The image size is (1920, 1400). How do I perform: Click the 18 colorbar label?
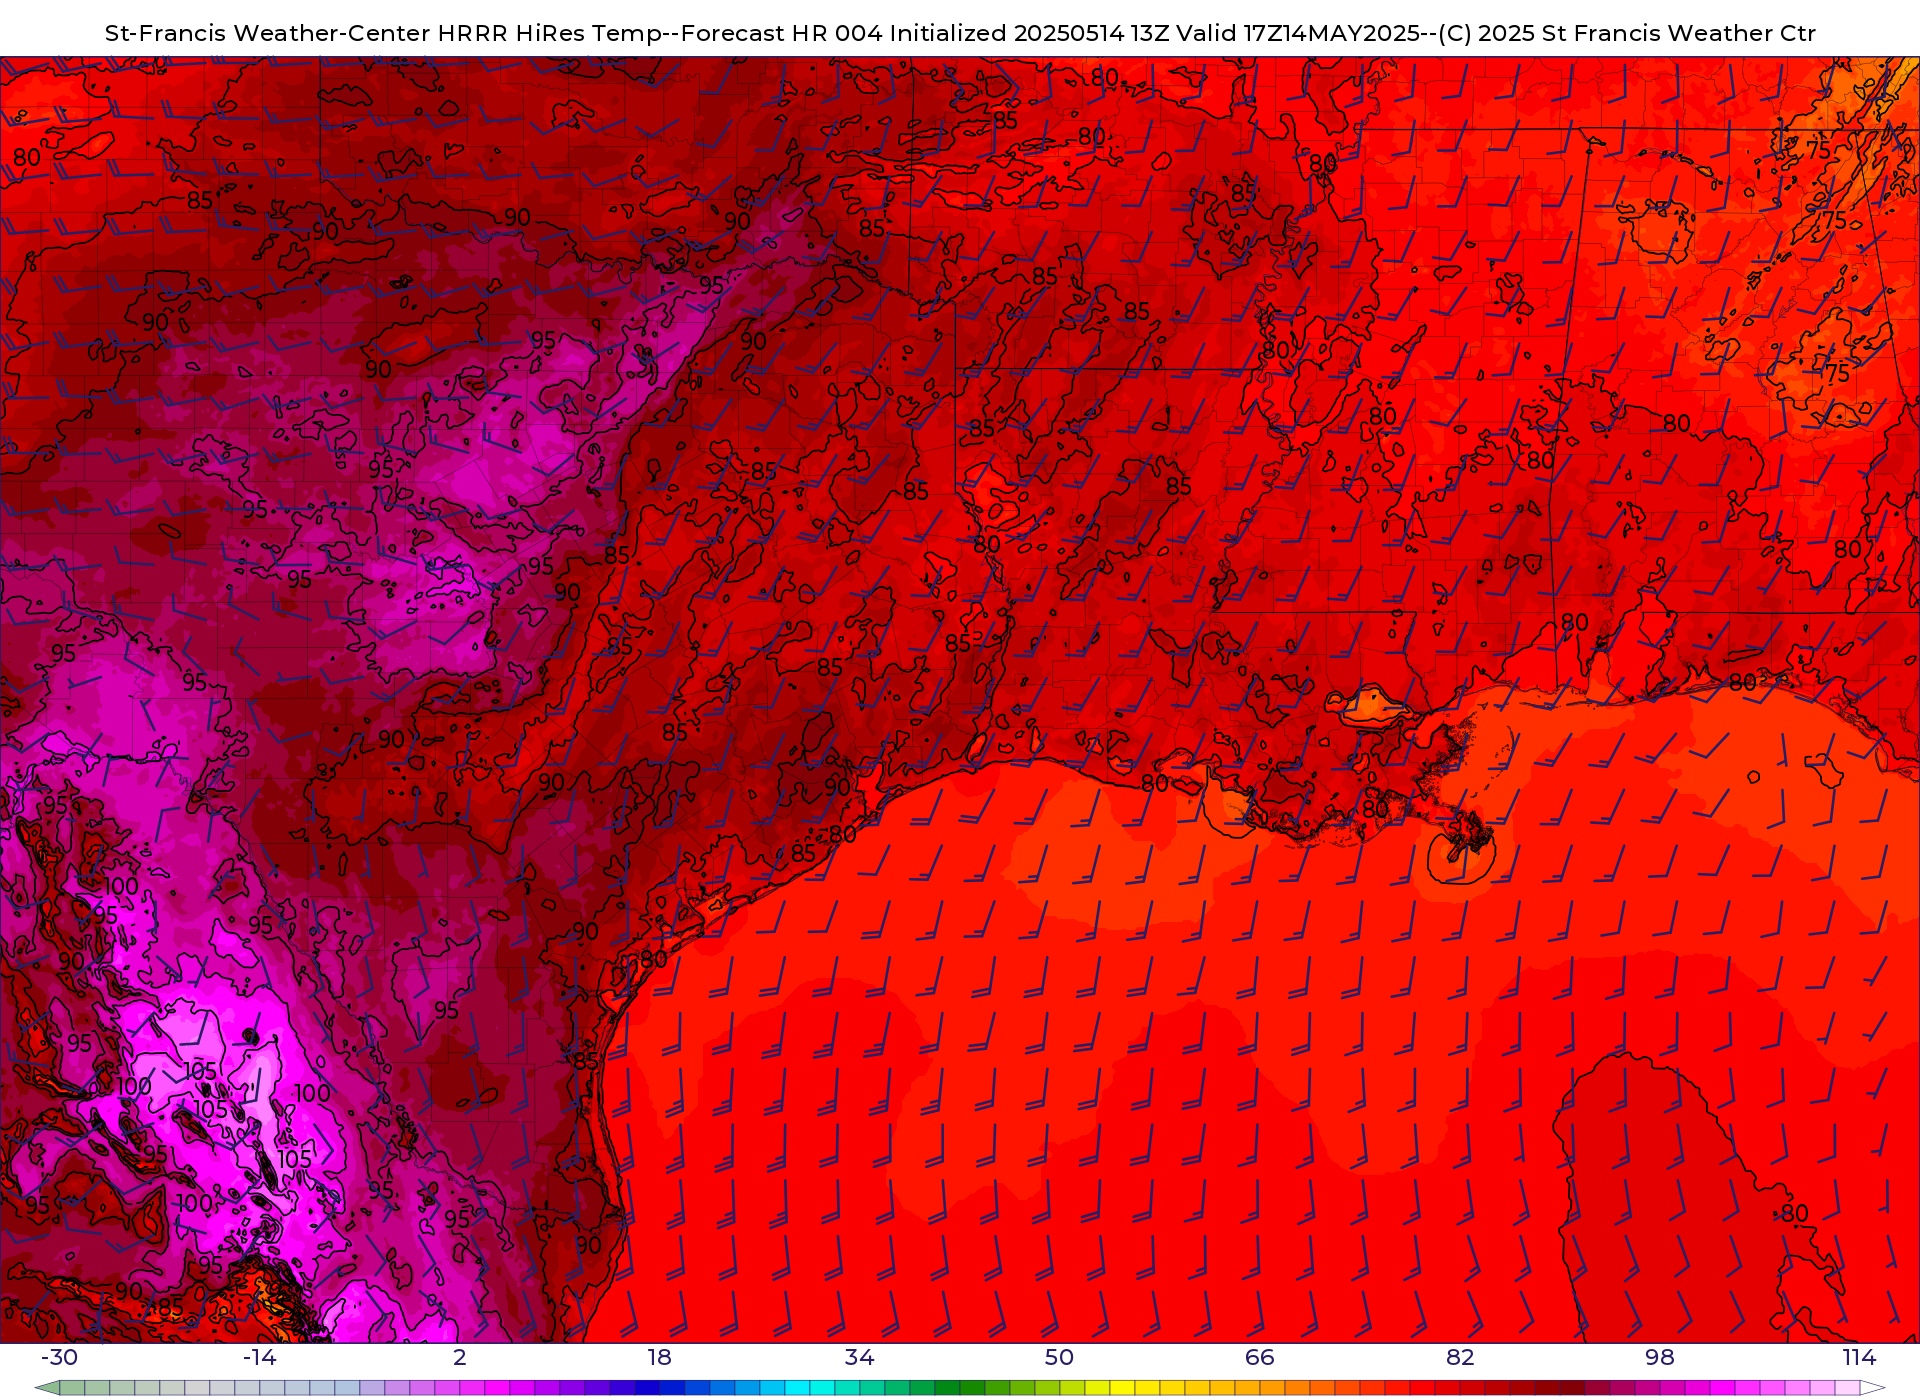click(x=660, y=1357)
